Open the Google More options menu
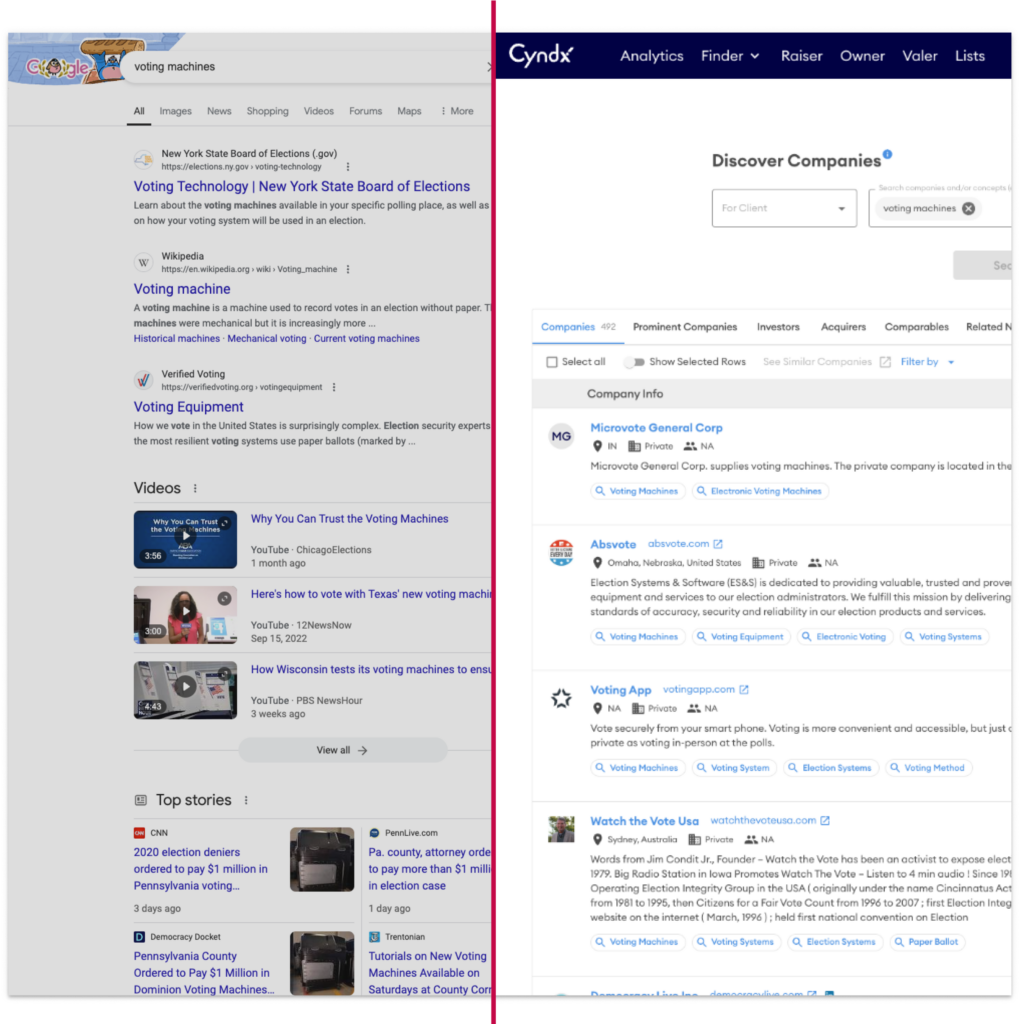Image resolution: width=1019 pixels, height=1024 pixels. [457, 111]
